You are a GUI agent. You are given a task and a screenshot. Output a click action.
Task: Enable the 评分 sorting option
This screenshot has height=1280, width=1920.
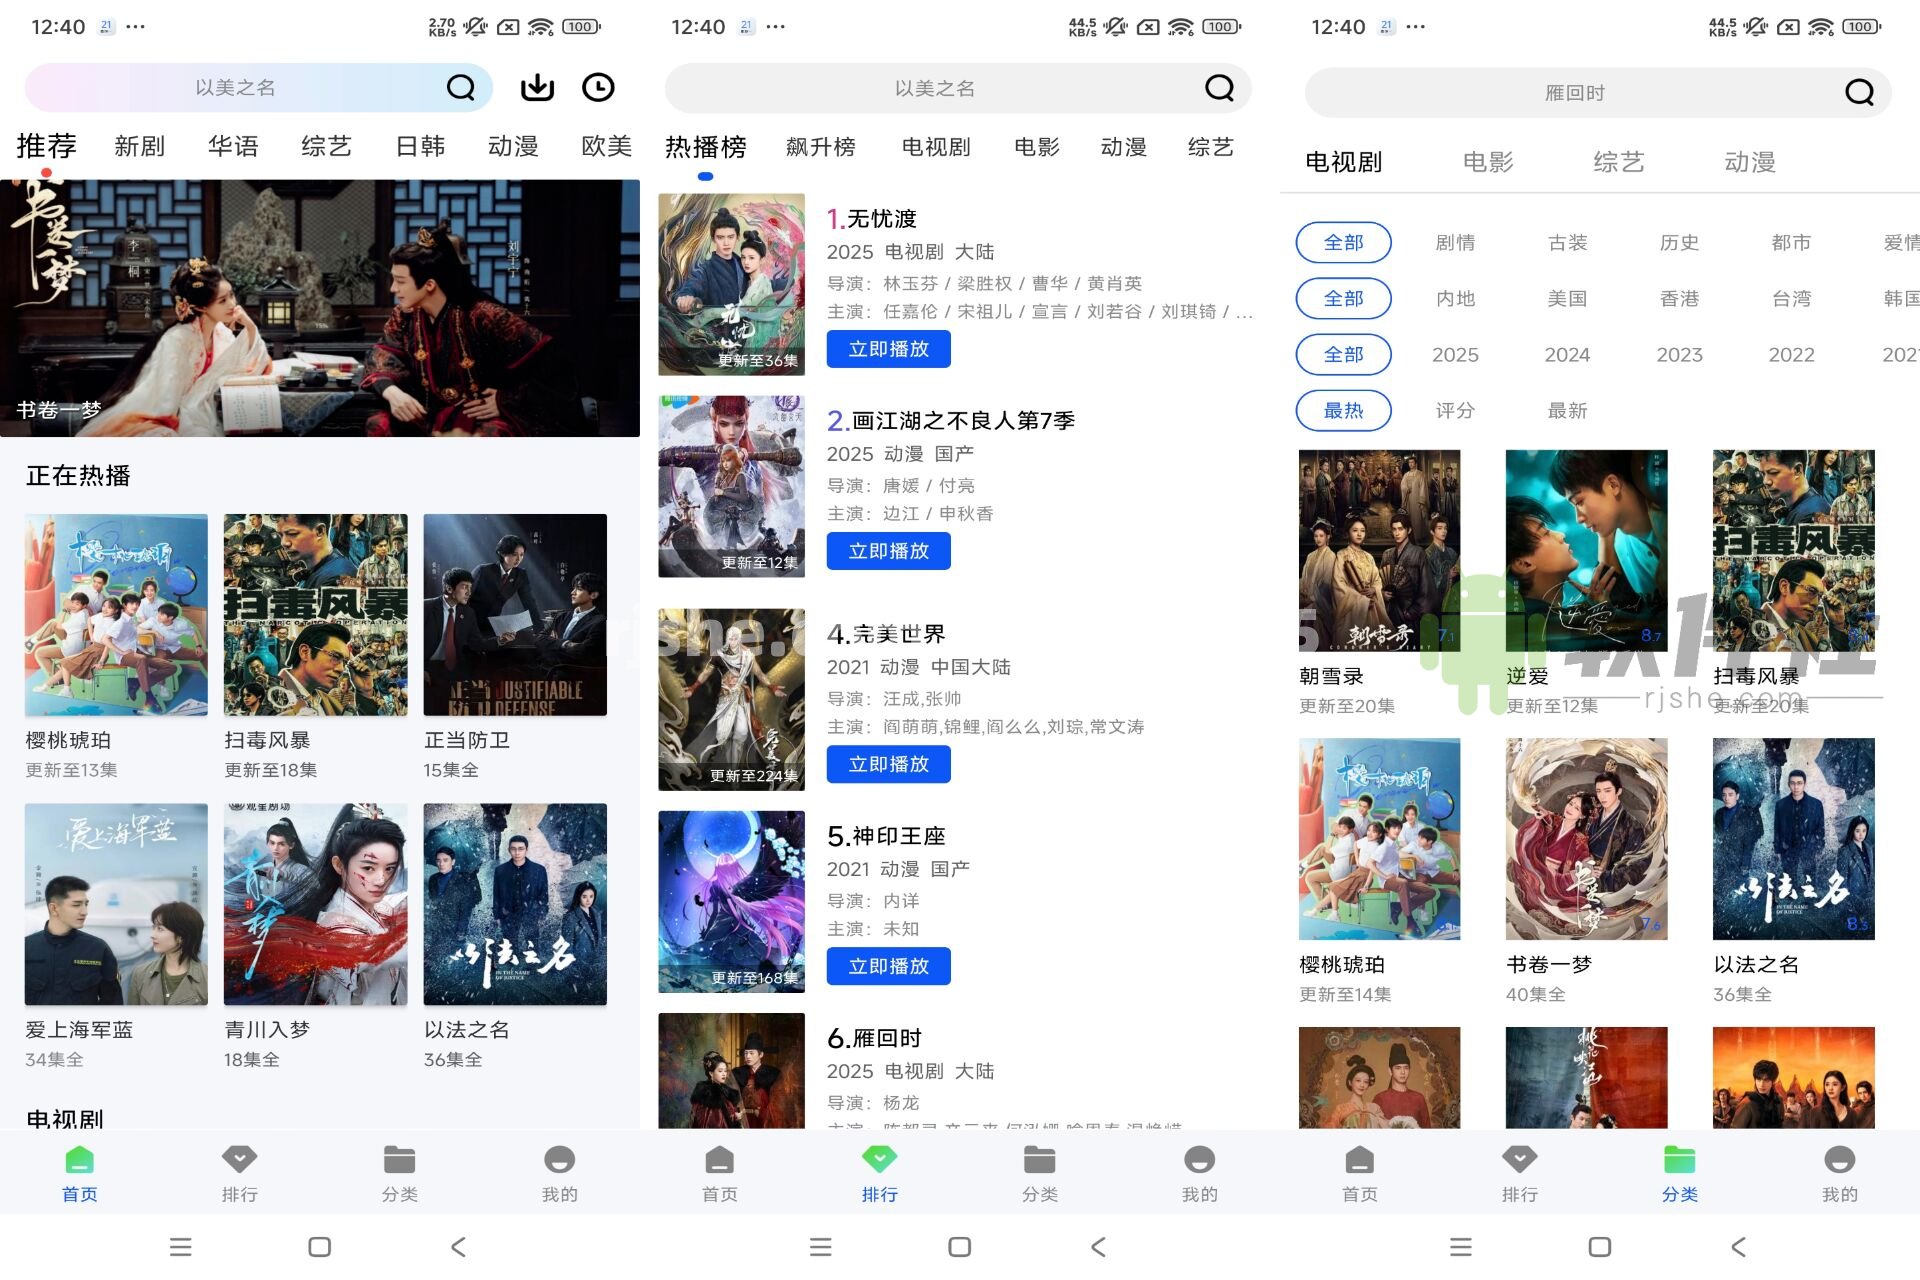(1454, 410)
